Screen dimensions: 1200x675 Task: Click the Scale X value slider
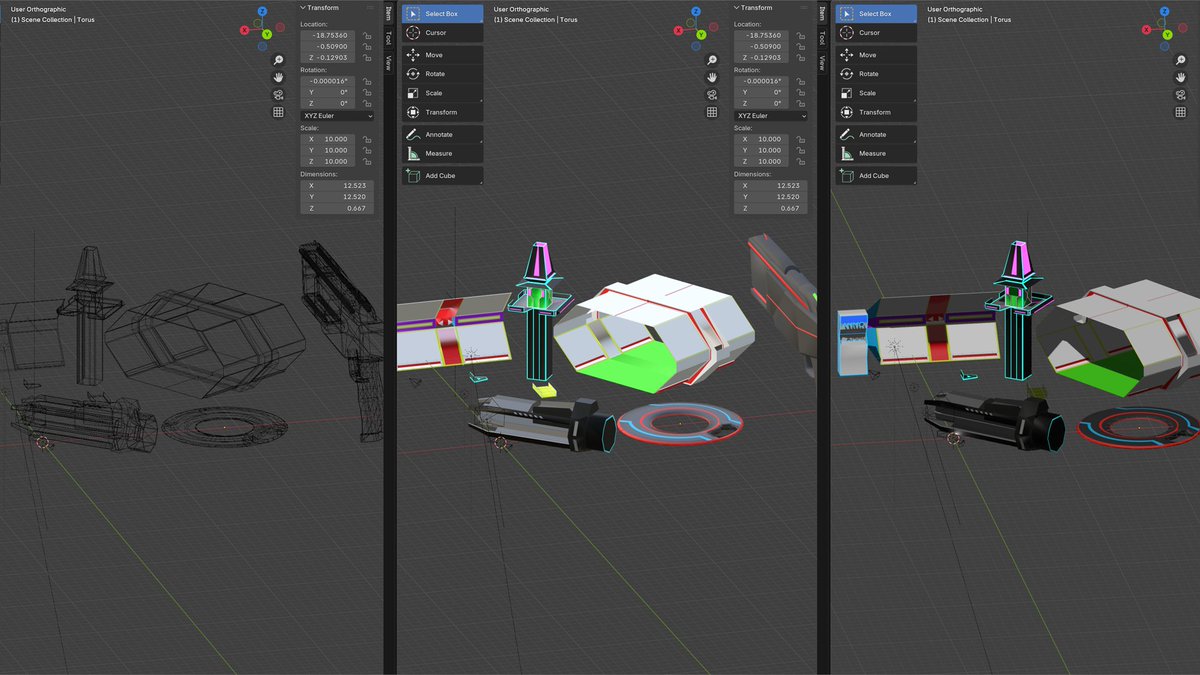pyautogui.click(x=332, y=139)
